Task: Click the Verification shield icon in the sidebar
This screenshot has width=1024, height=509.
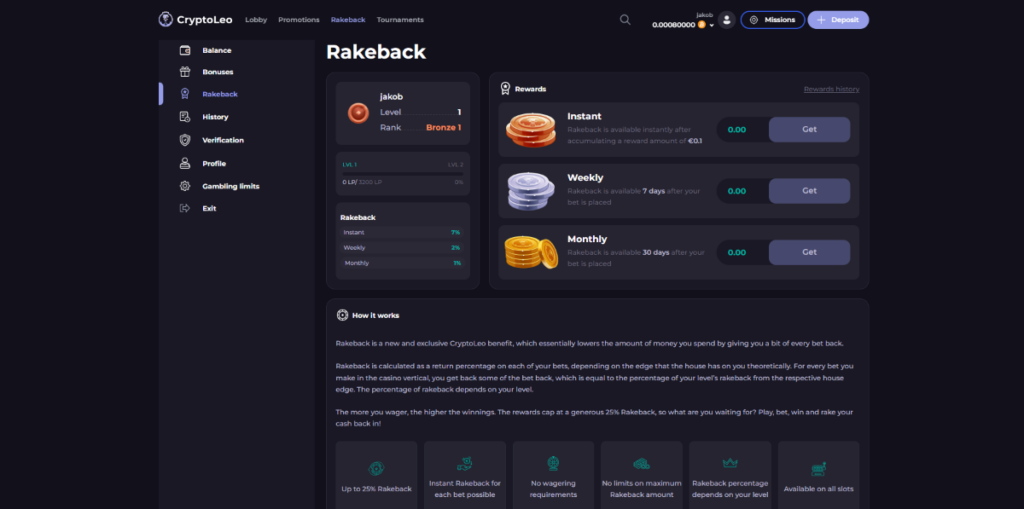Action: [x=185, y=140]
